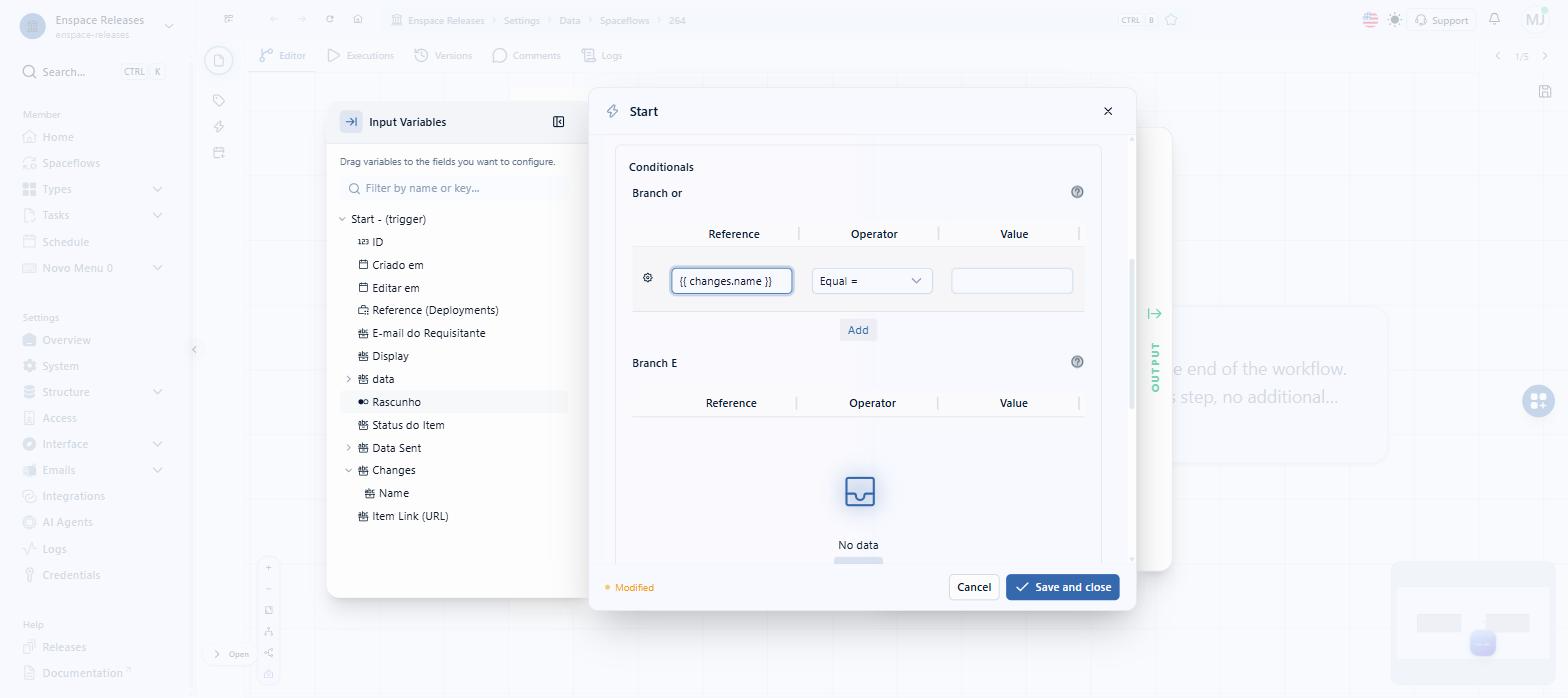Select the ID variable
Image resolution: width=1568 pixels, height=698 pixels.
(x=377, y=242)
